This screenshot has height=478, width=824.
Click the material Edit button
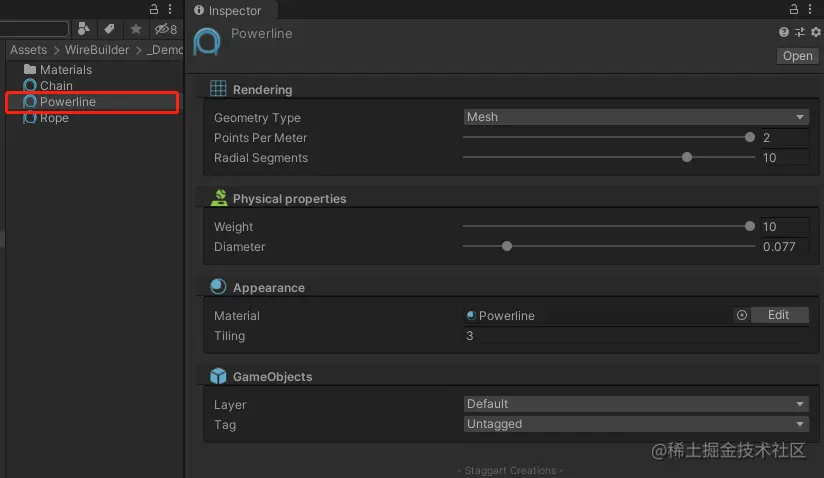click(778, 315)
